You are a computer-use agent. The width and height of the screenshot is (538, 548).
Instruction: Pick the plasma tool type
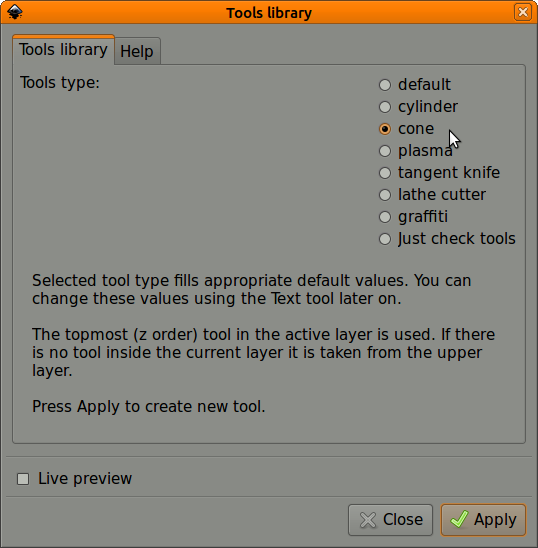click(x=385, y=151)
